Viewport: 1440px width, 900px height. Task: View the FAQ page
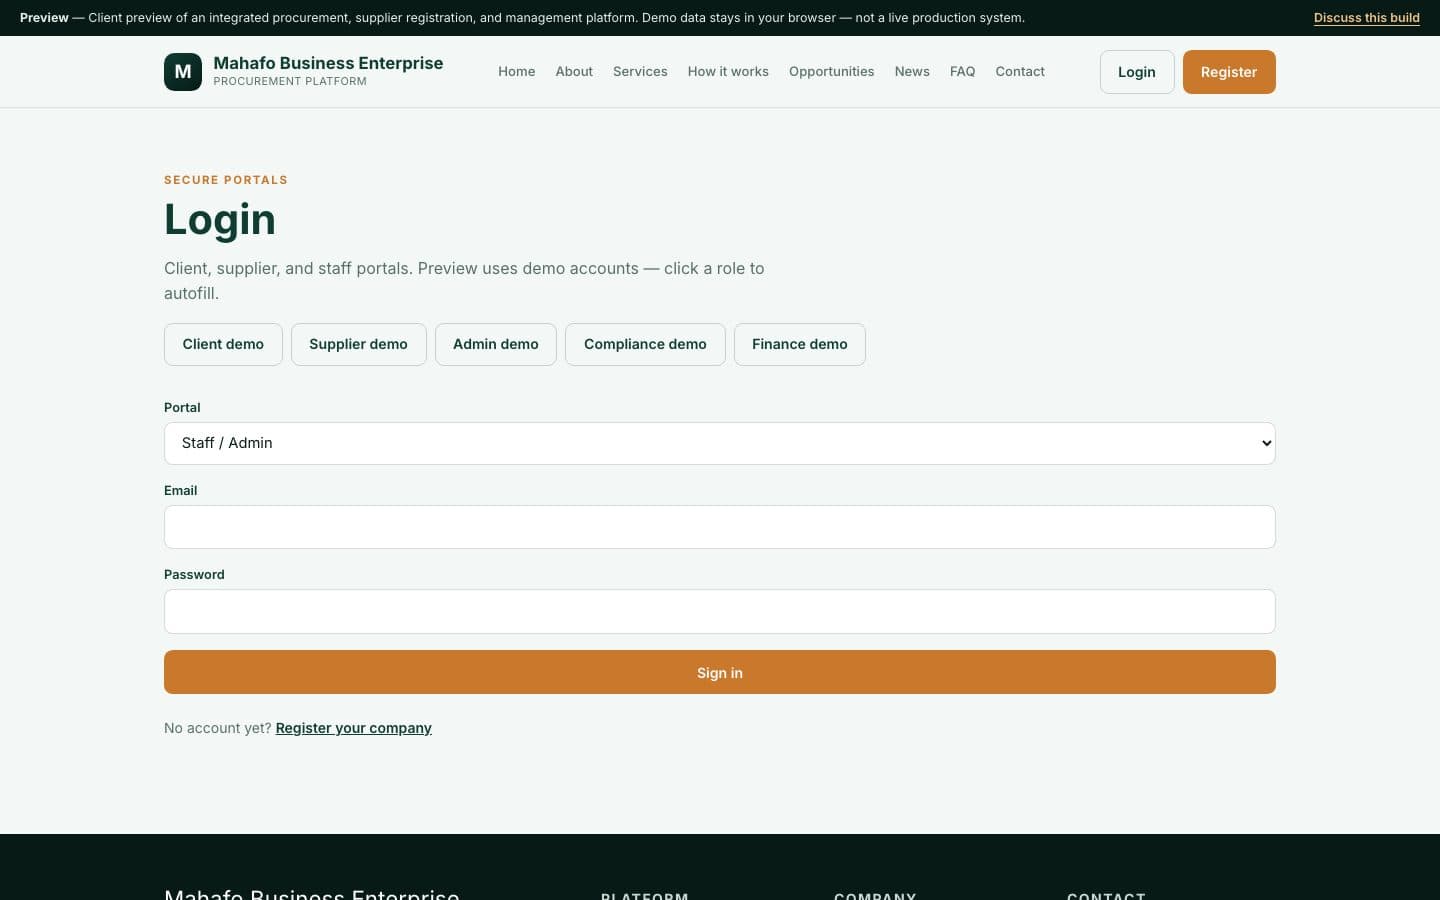962,72
